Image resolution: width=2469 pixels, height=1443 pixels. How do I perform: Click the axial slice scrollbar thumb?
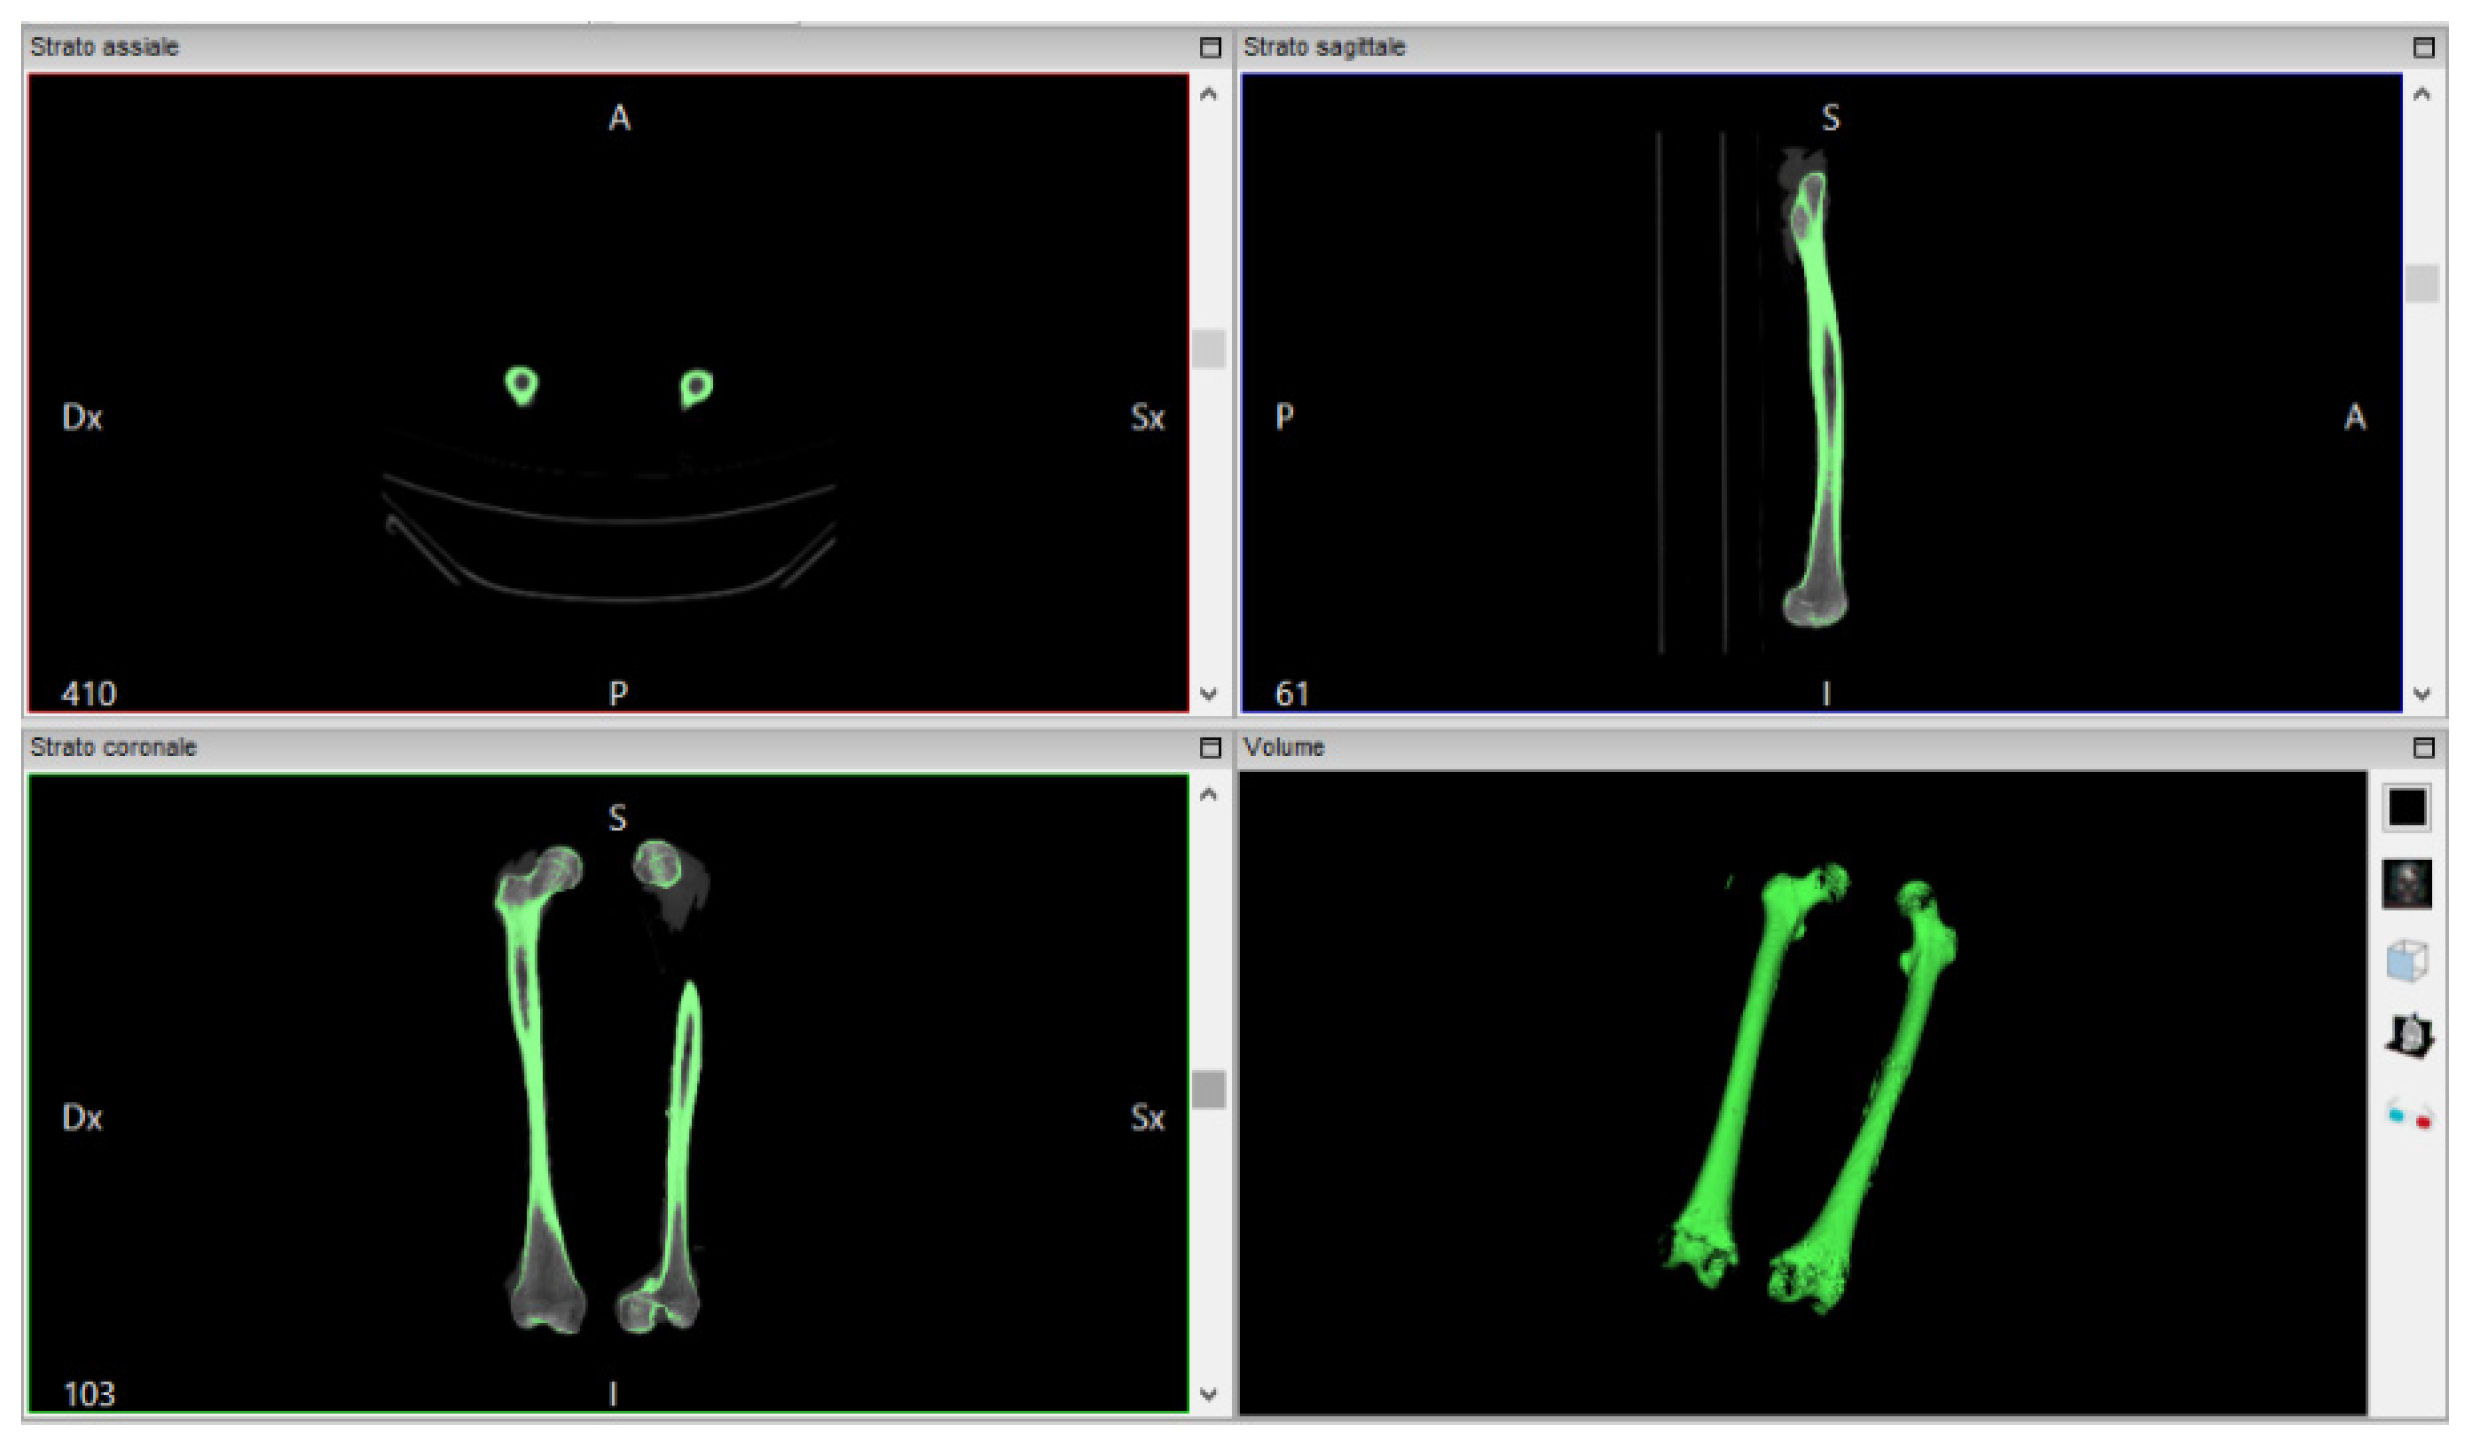1208,349
